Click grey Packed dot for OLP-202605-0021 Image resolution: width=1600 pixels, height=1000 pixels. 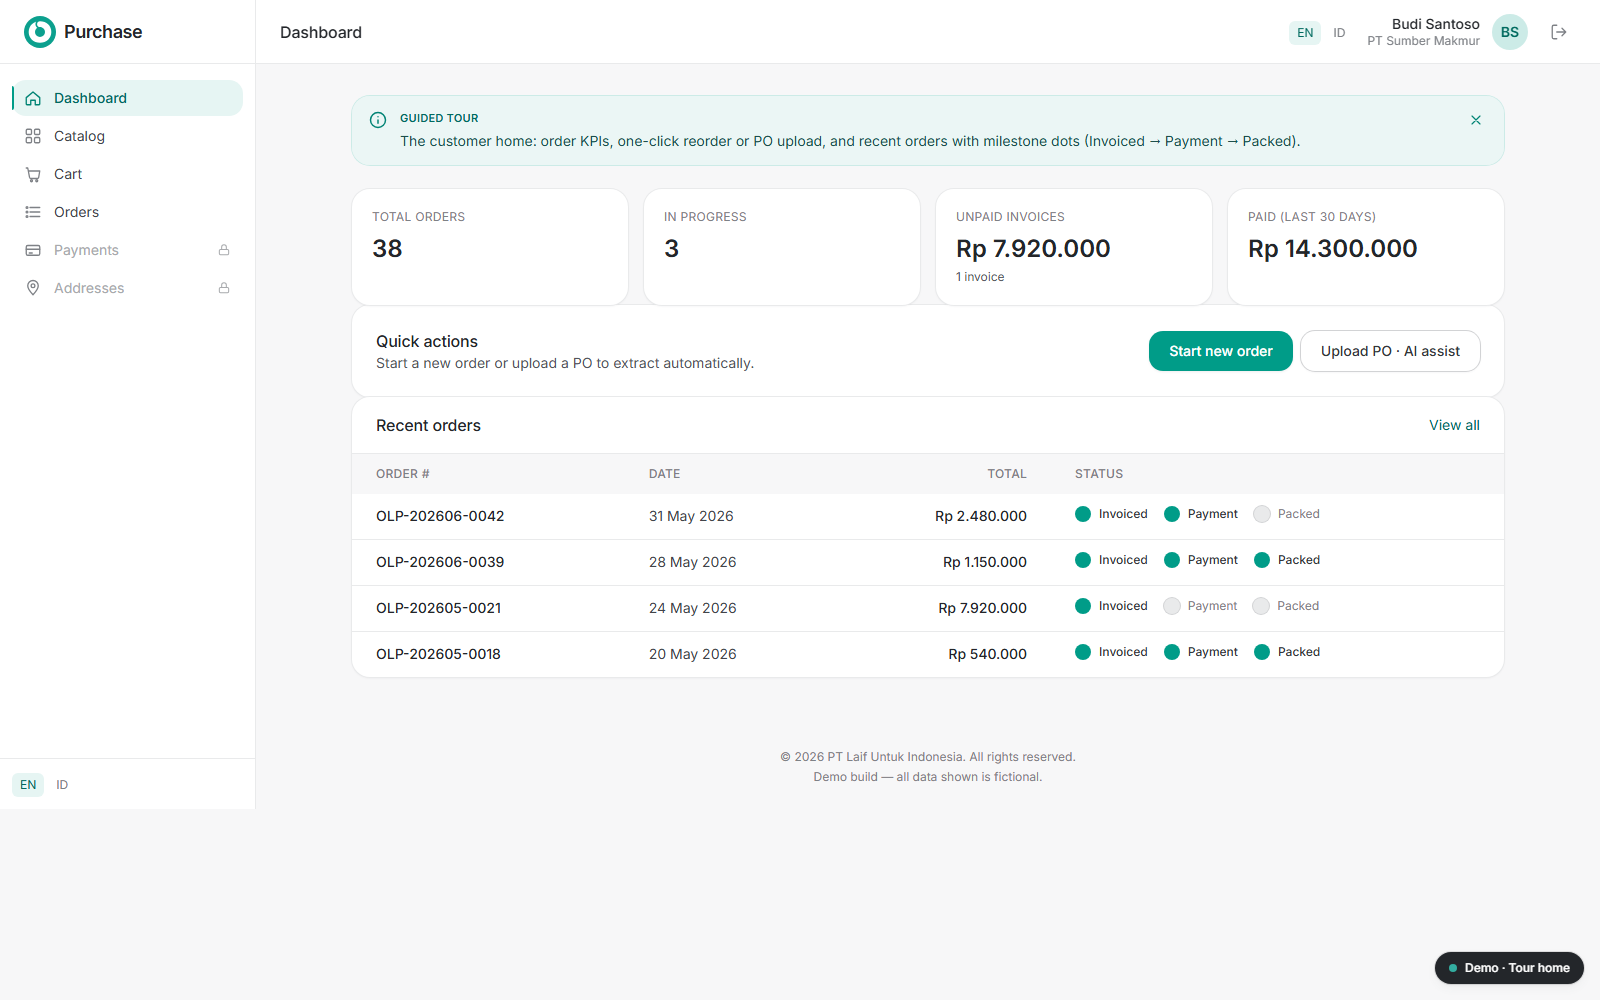tap(1261, 606)
